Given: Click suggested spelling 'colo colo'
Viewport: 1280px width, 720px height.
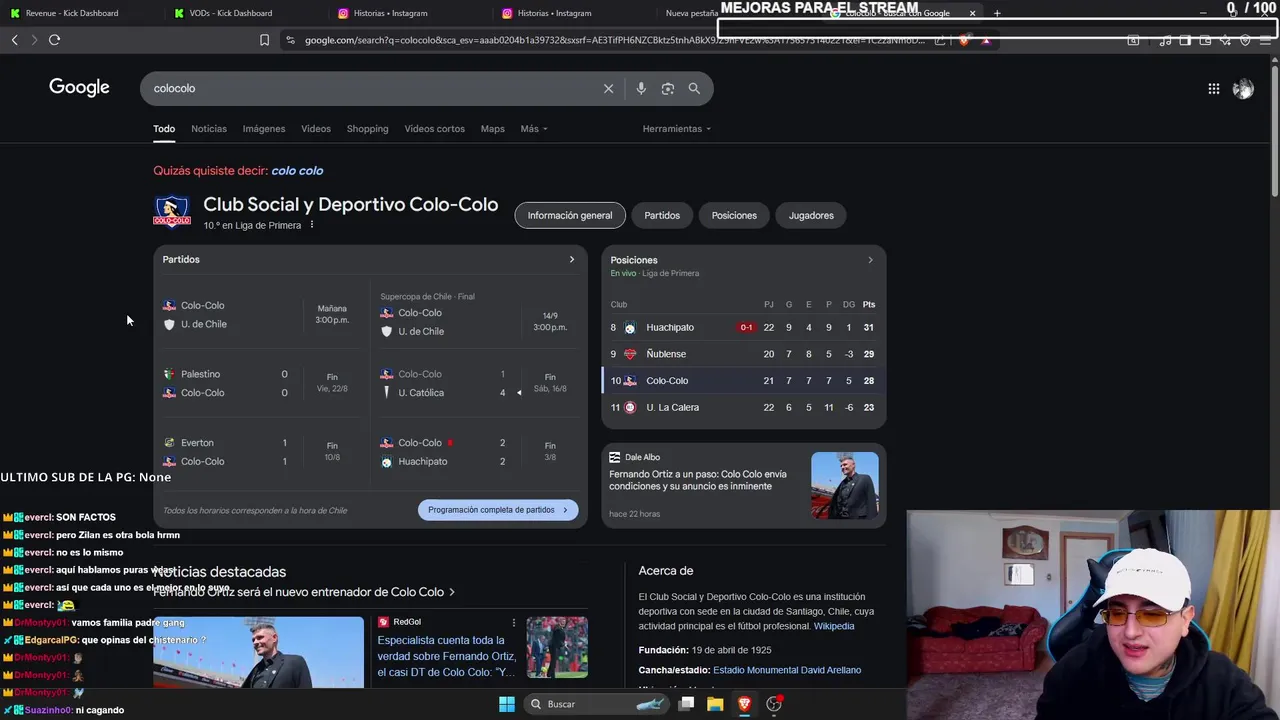Looking at the screenshot, I should coord(297,171).
